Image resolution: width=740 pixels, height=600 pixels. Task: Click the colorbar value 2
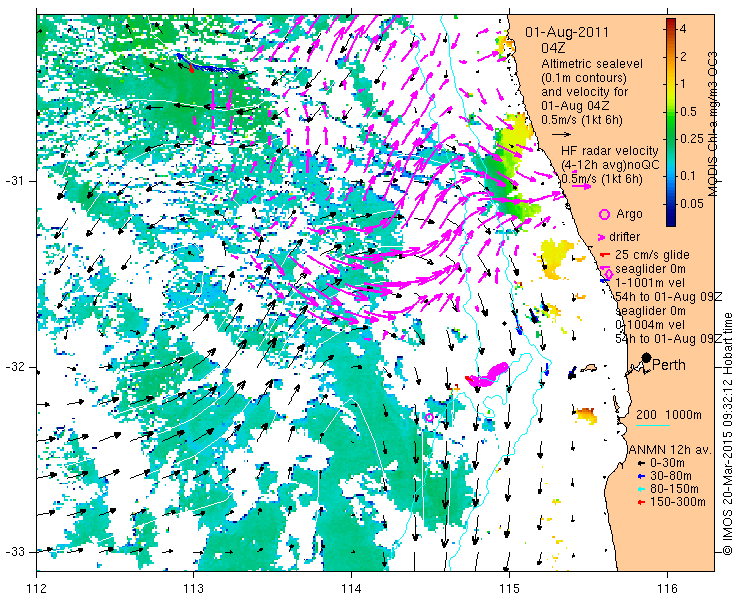682,57
